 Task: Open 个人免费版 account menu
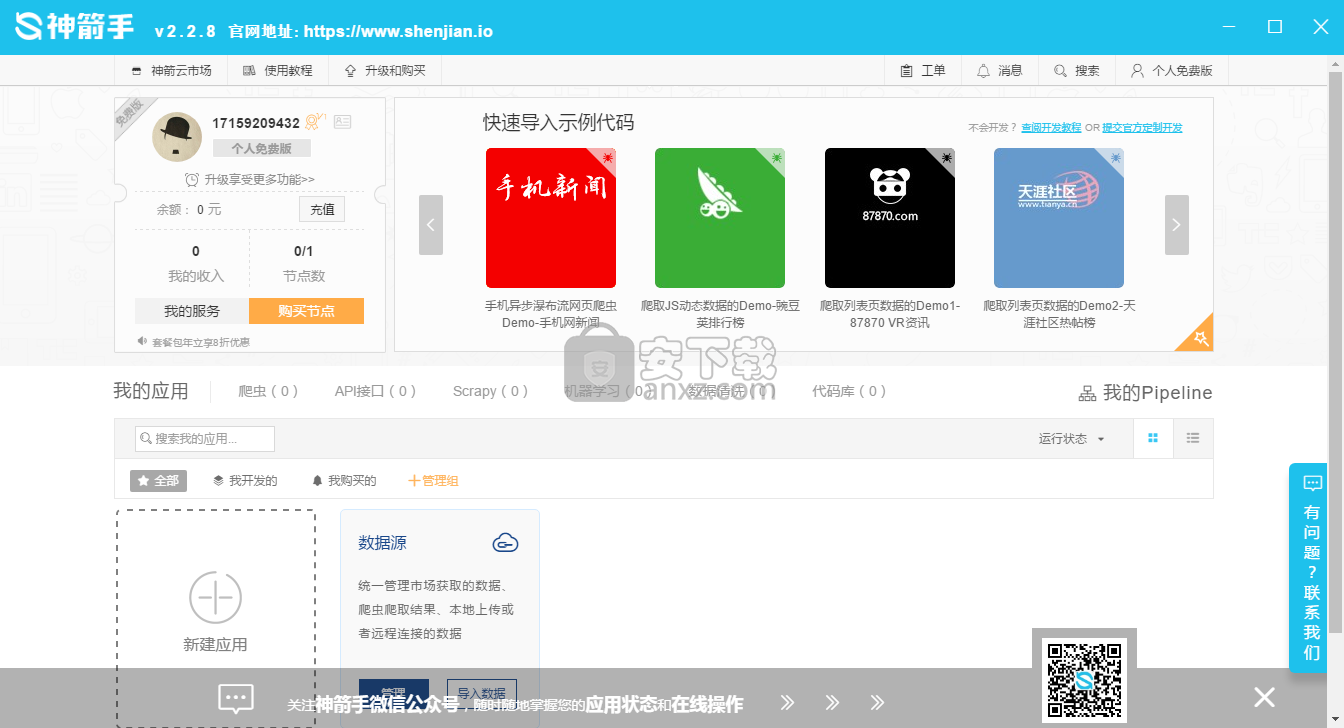coord(1171,71)
